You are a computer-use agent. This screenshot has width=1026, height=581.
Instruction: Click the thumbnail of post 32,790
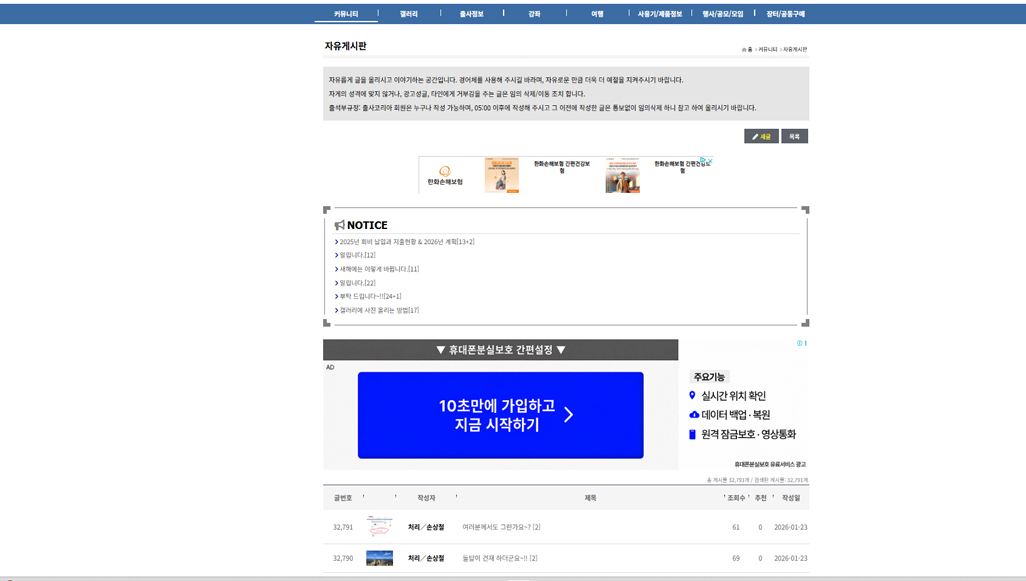coord(379,558)
